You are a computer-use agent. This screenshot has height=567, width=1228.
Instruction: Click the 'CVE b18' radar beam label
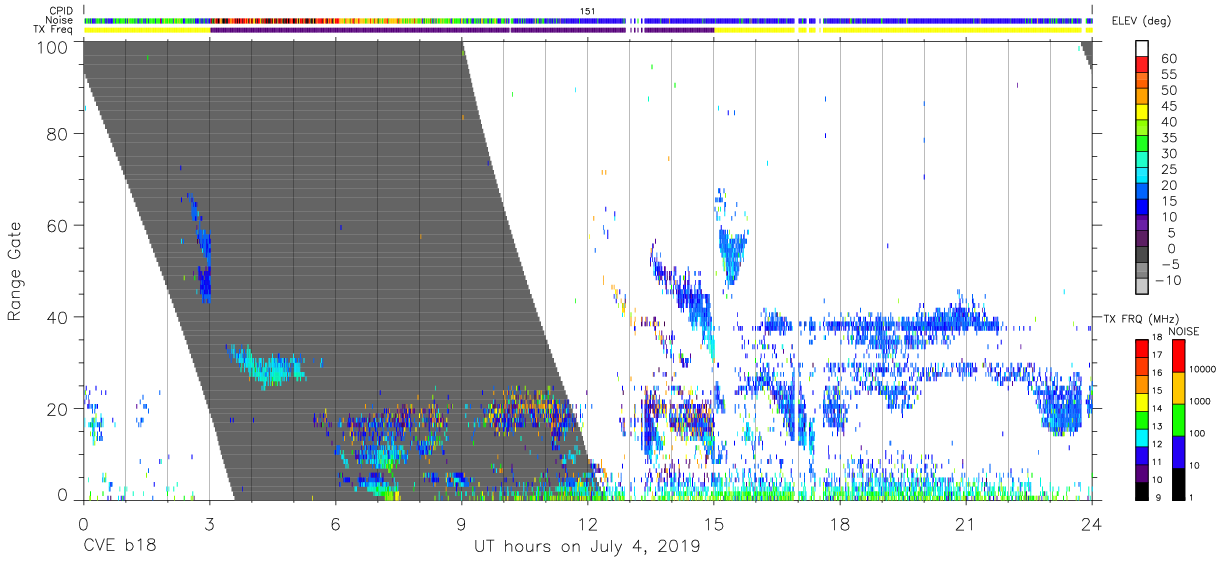point(119,547)
